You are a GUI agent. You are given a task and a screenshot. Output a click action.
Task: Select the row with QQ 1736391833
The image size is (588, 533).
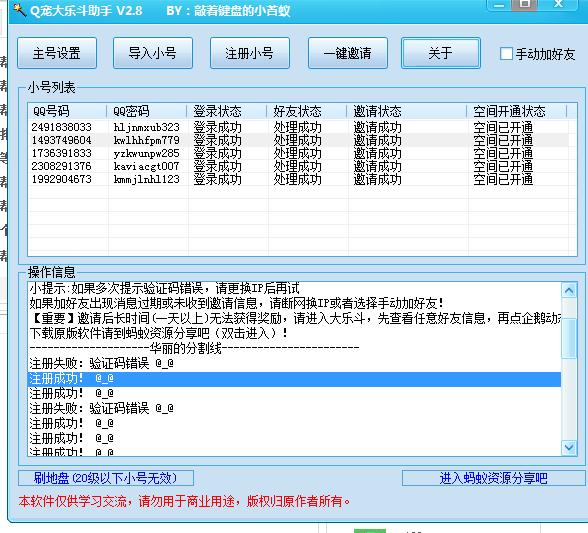pyautogui.click(x=298, y=153)
